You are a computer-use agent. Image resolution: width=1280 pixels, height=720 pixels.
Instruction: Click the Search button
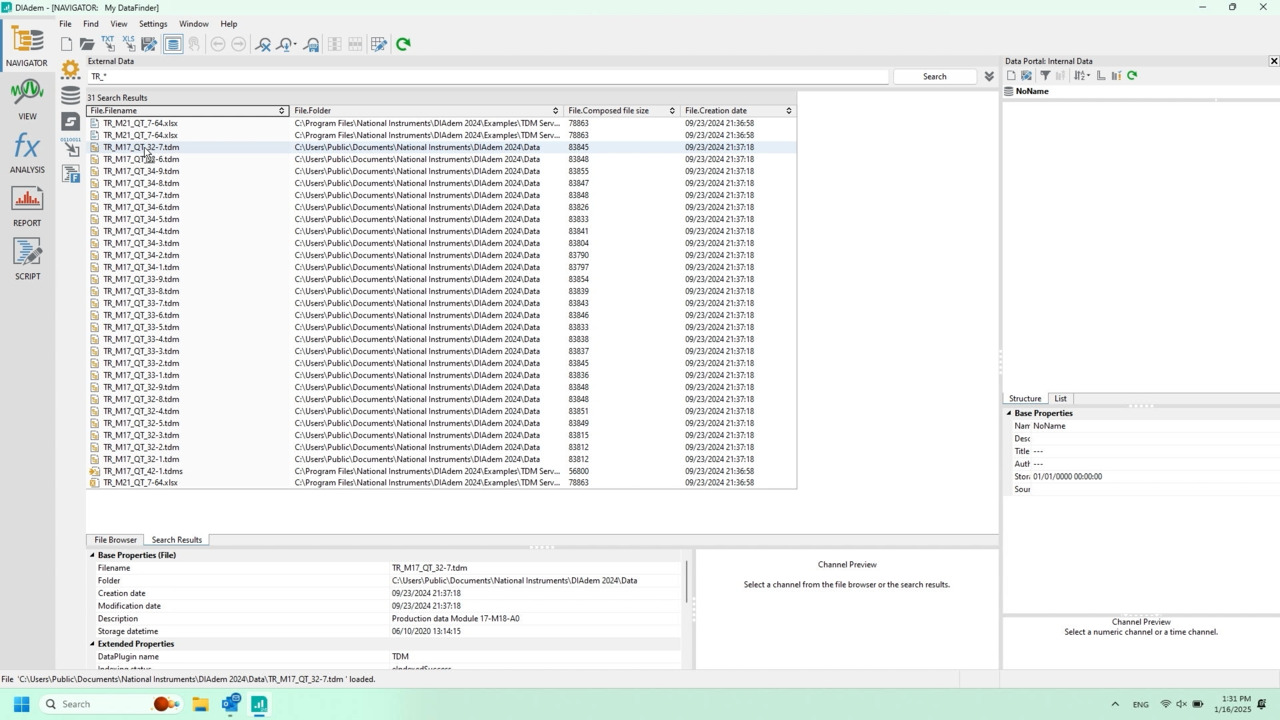click(x=935, y=76)
